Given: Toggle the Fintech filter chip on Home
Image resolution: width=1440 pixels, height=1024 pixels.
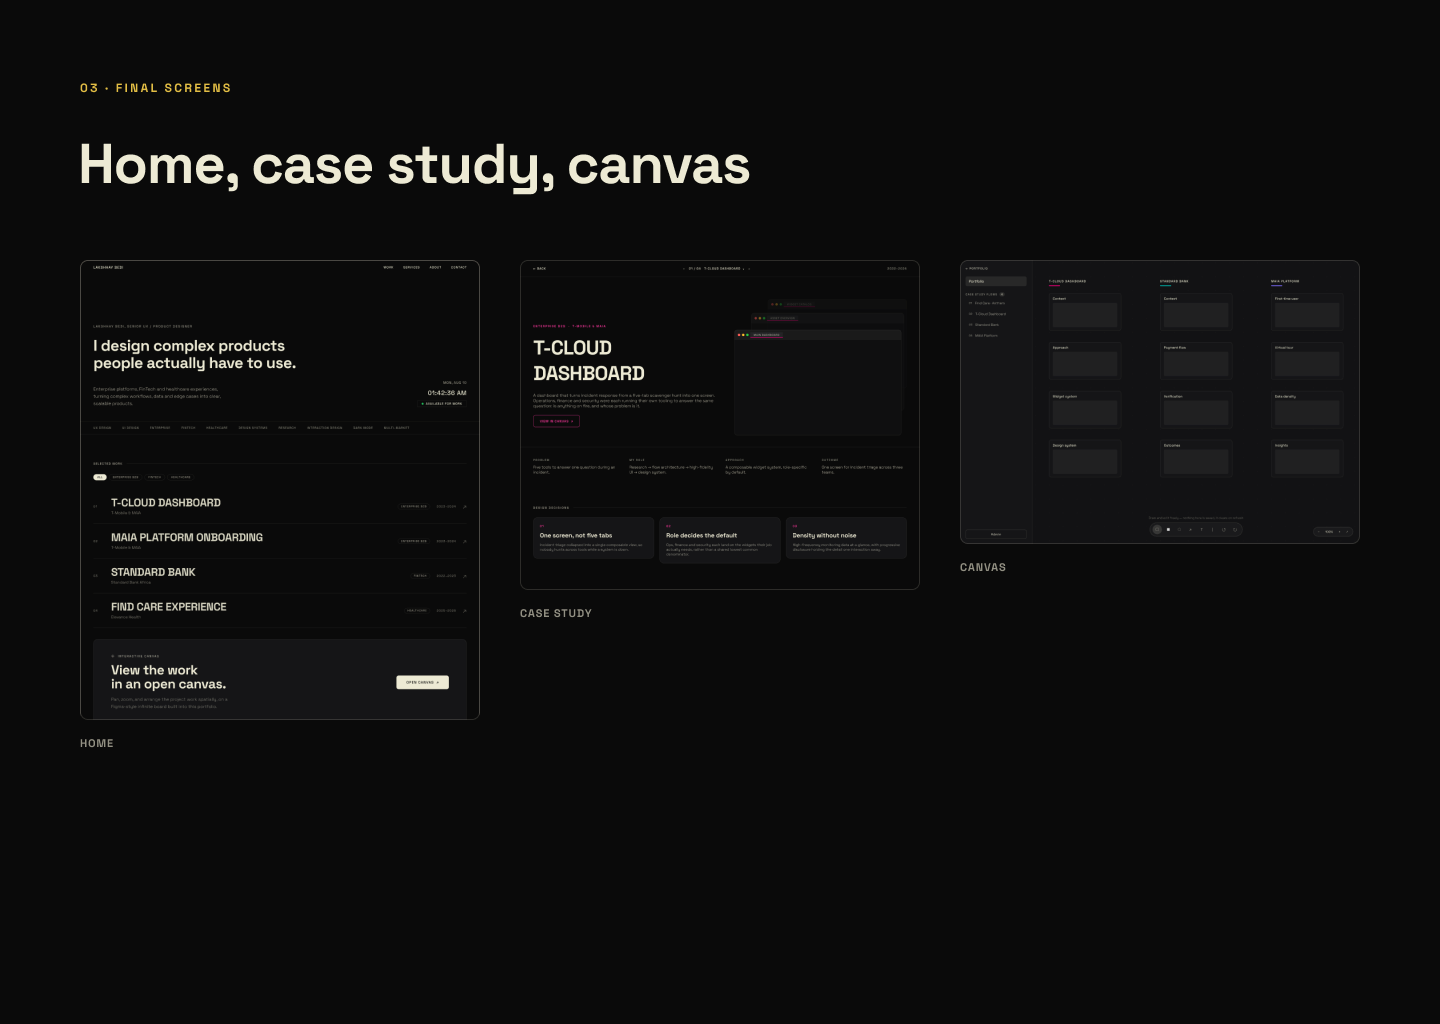Looking at the screenshot, I should coord(155,477).
